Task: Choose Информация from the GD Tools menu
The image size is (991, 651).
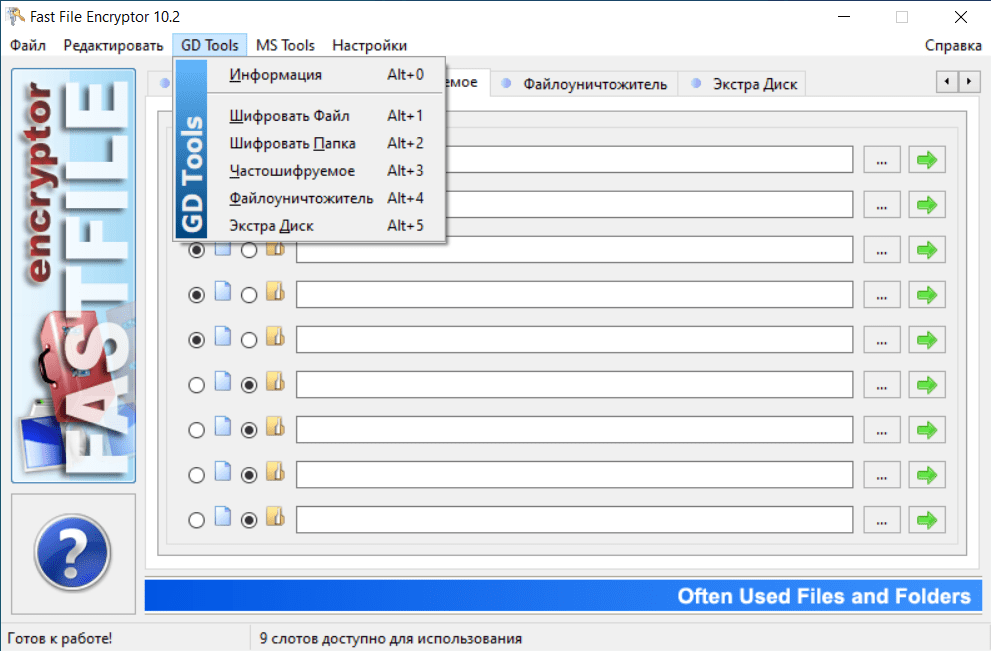Action: click(x=326, y=75)
